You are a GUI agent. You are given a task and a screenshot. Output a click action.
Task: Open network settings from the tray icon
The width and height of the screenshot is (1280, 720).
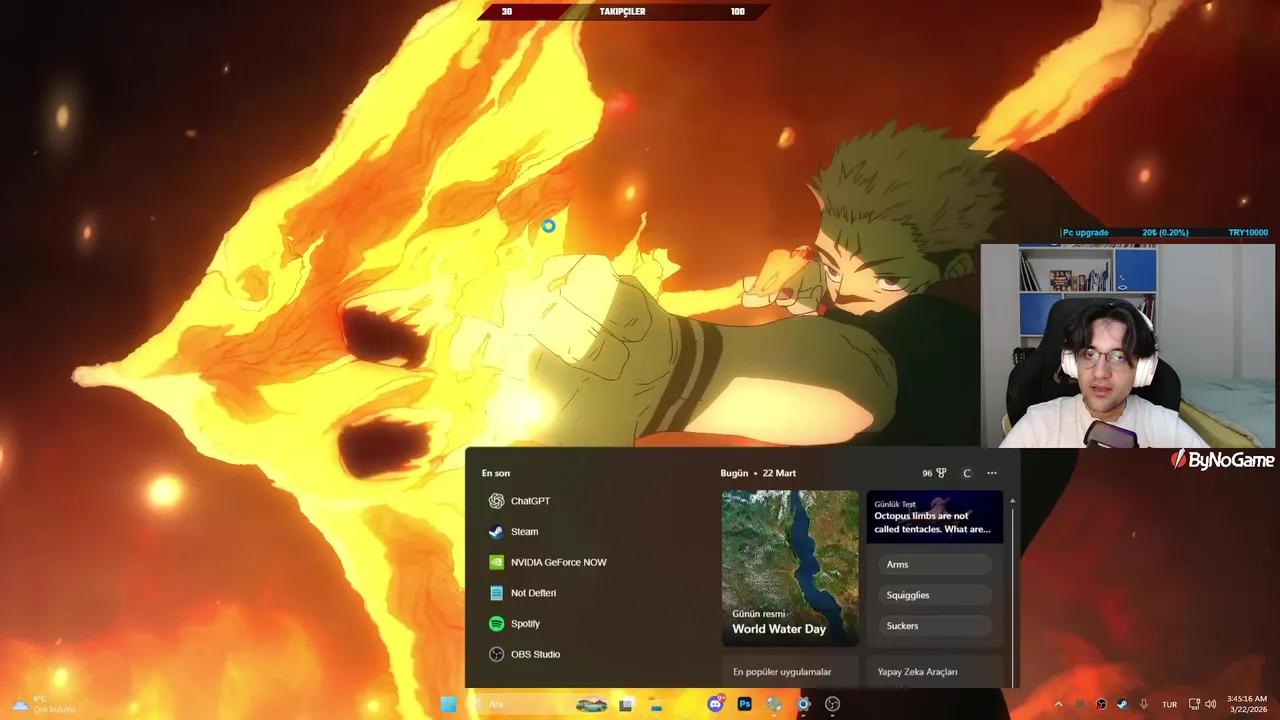tap(1194, 704)
